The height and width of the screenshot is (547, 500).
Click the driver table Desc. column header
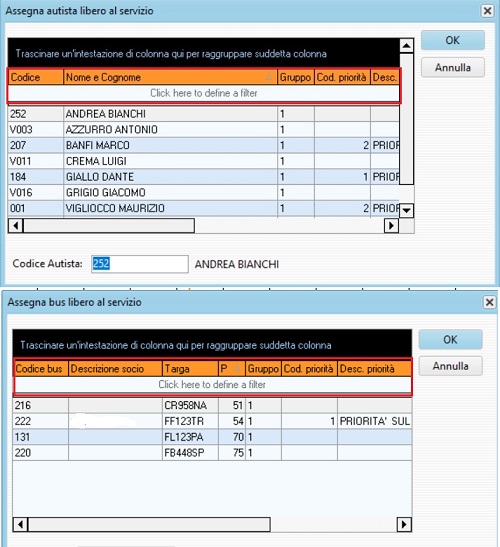click(x=385, y=77)
